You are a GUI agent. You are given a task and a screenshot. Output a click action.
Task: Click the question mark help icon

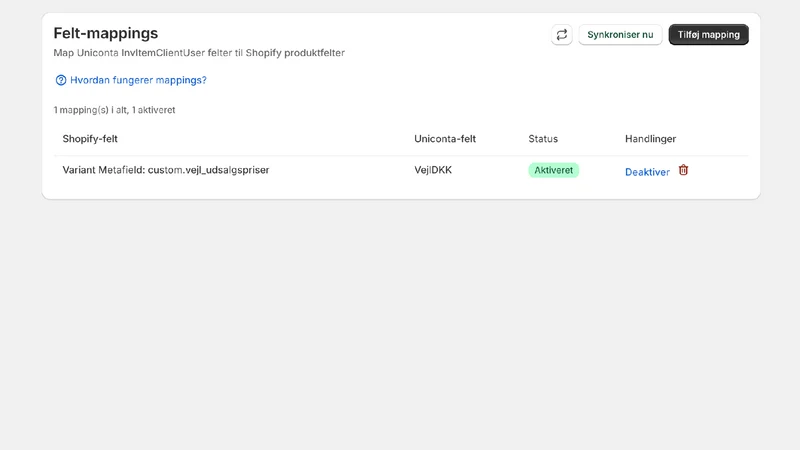coord(61,80)
